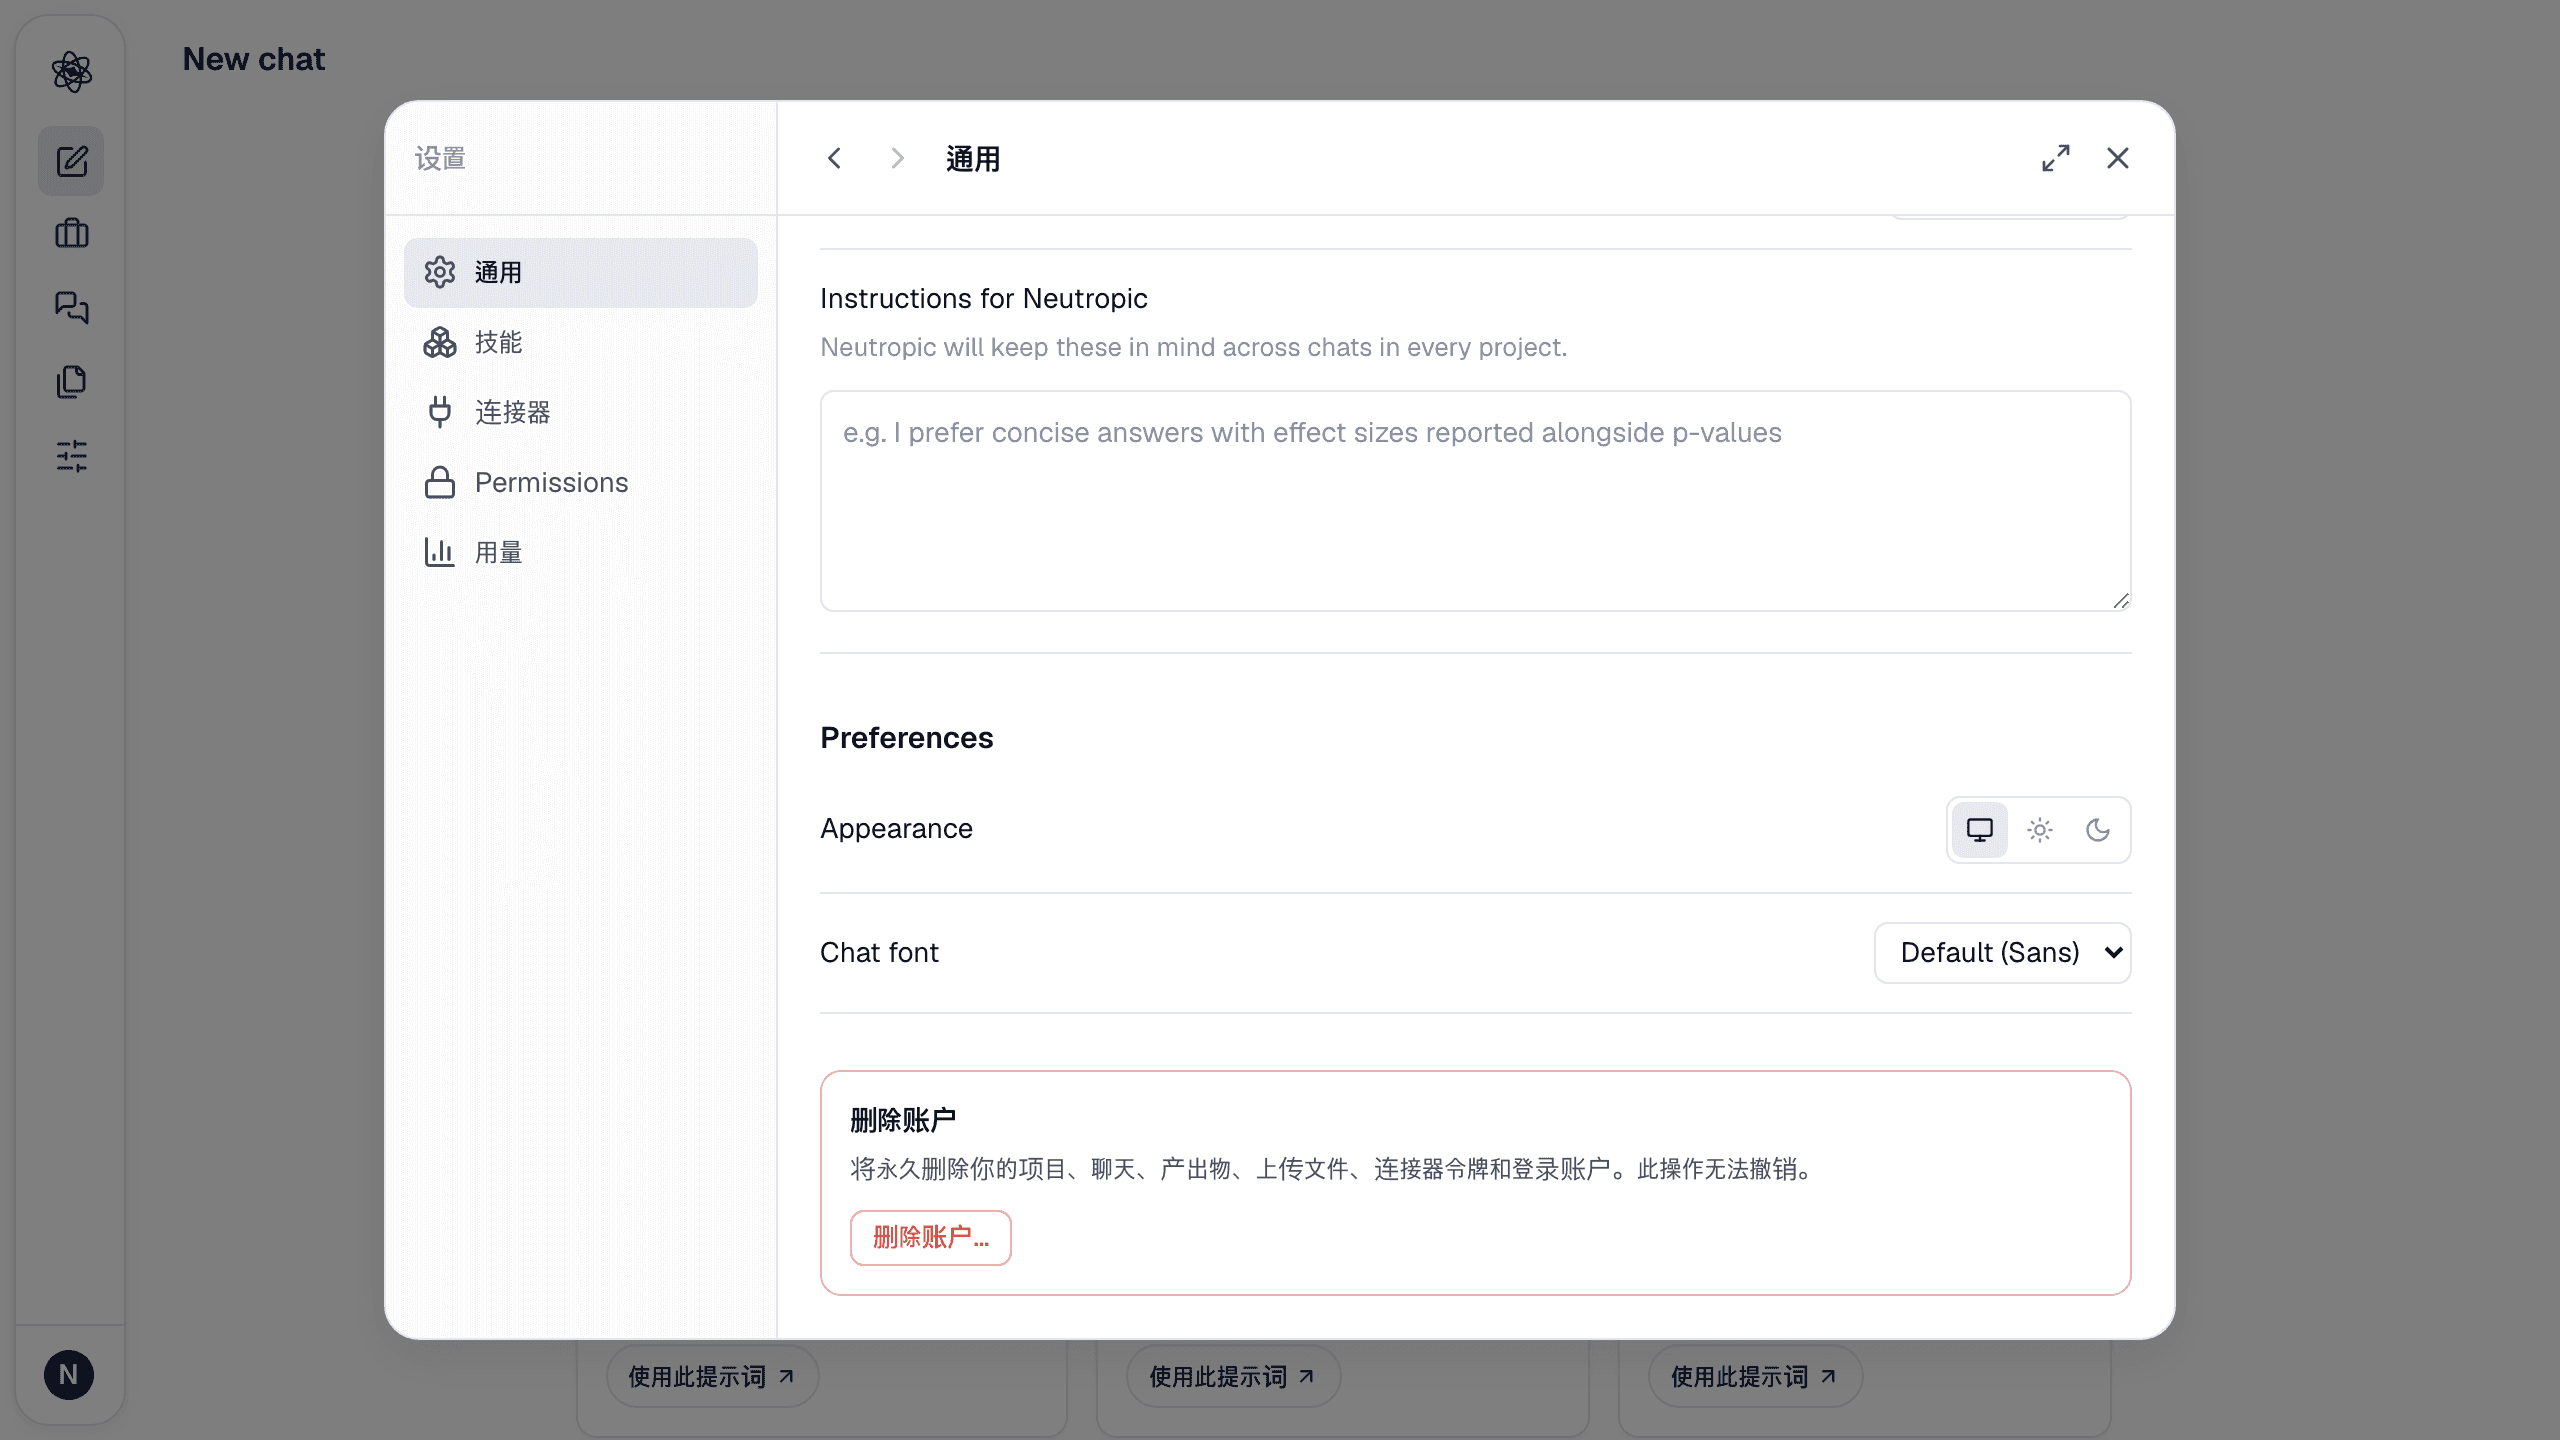2560x1440 pixels.
Task: Open the chats speech-bubble icon in sidebar
Action: point(71,307)
